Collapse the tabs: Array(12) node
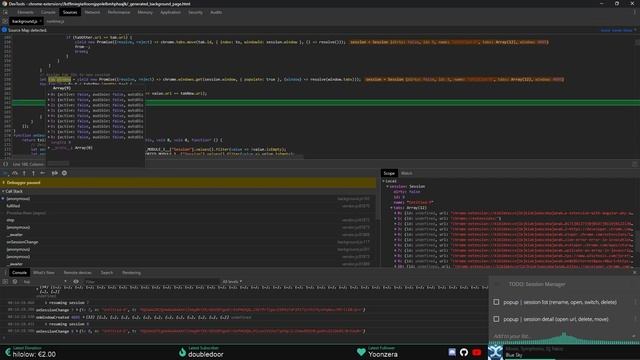The height and width of the screenshot is (360, 640). pyautogui.click(x=391, y=208)
